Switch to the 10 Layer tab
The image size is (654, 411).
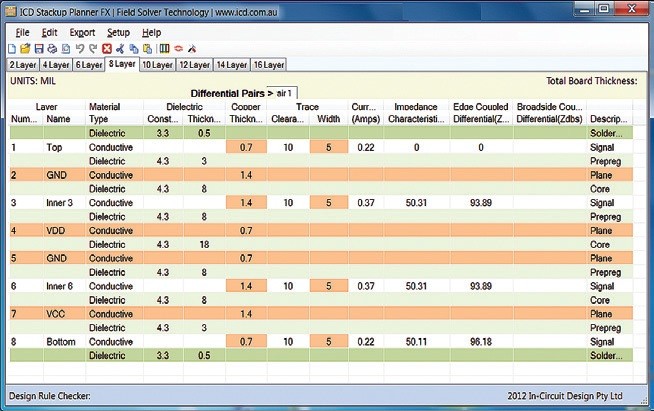click(157, 65)
